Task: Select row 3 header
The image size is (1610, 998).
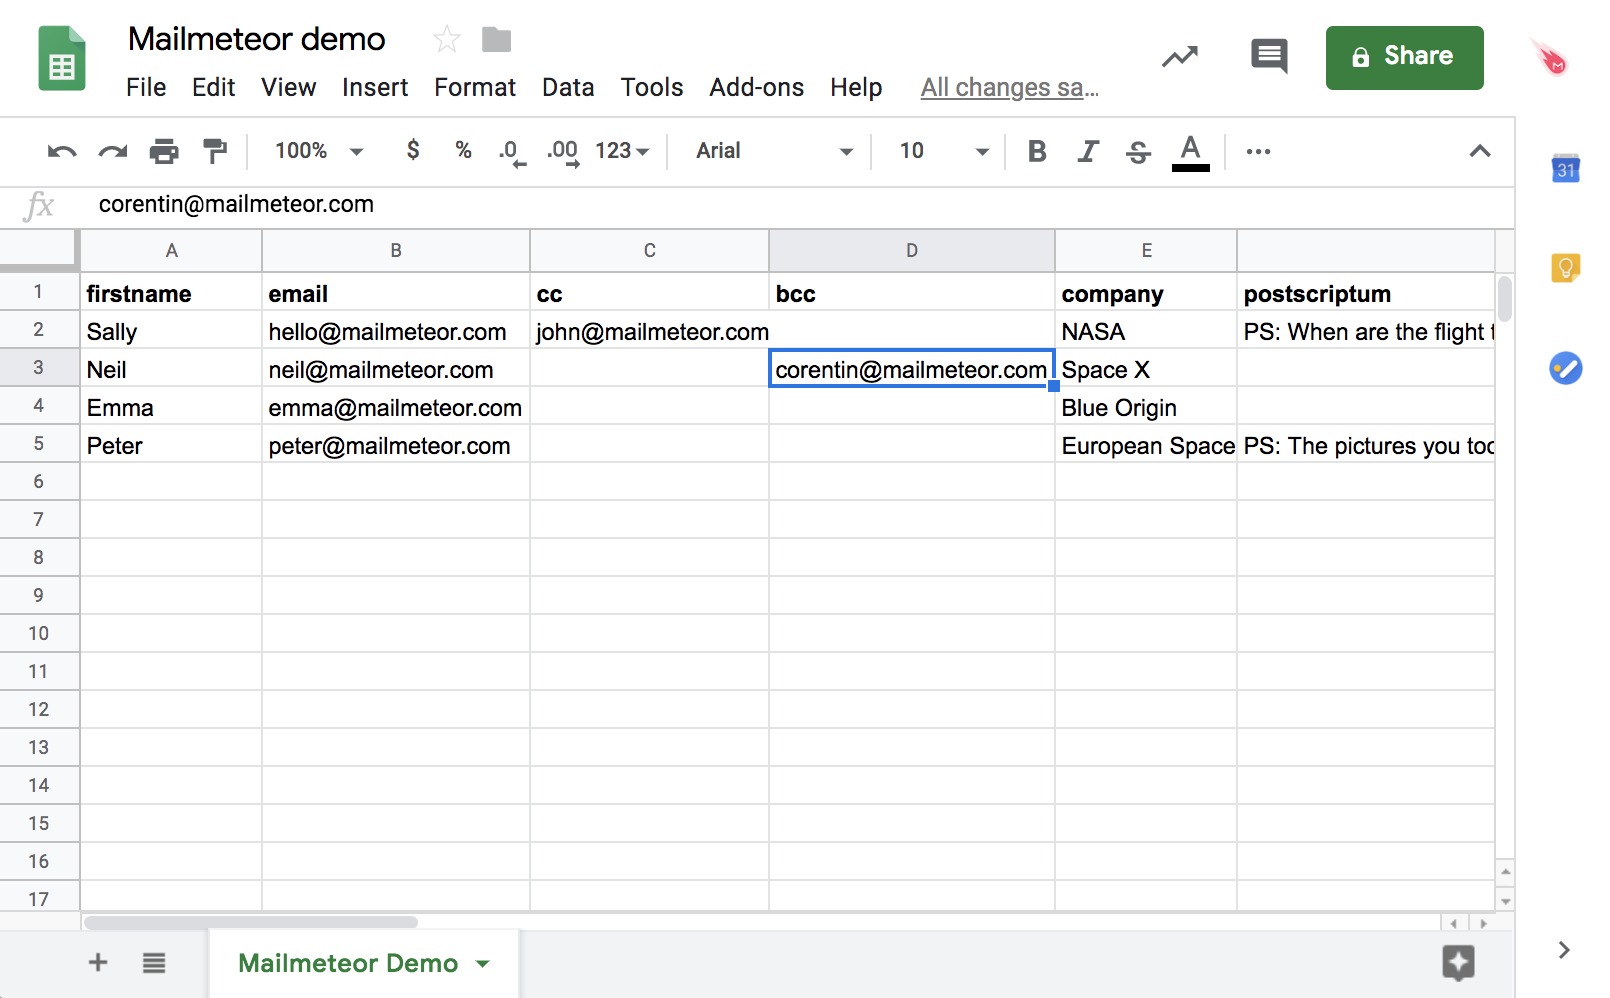Action: 39,368
